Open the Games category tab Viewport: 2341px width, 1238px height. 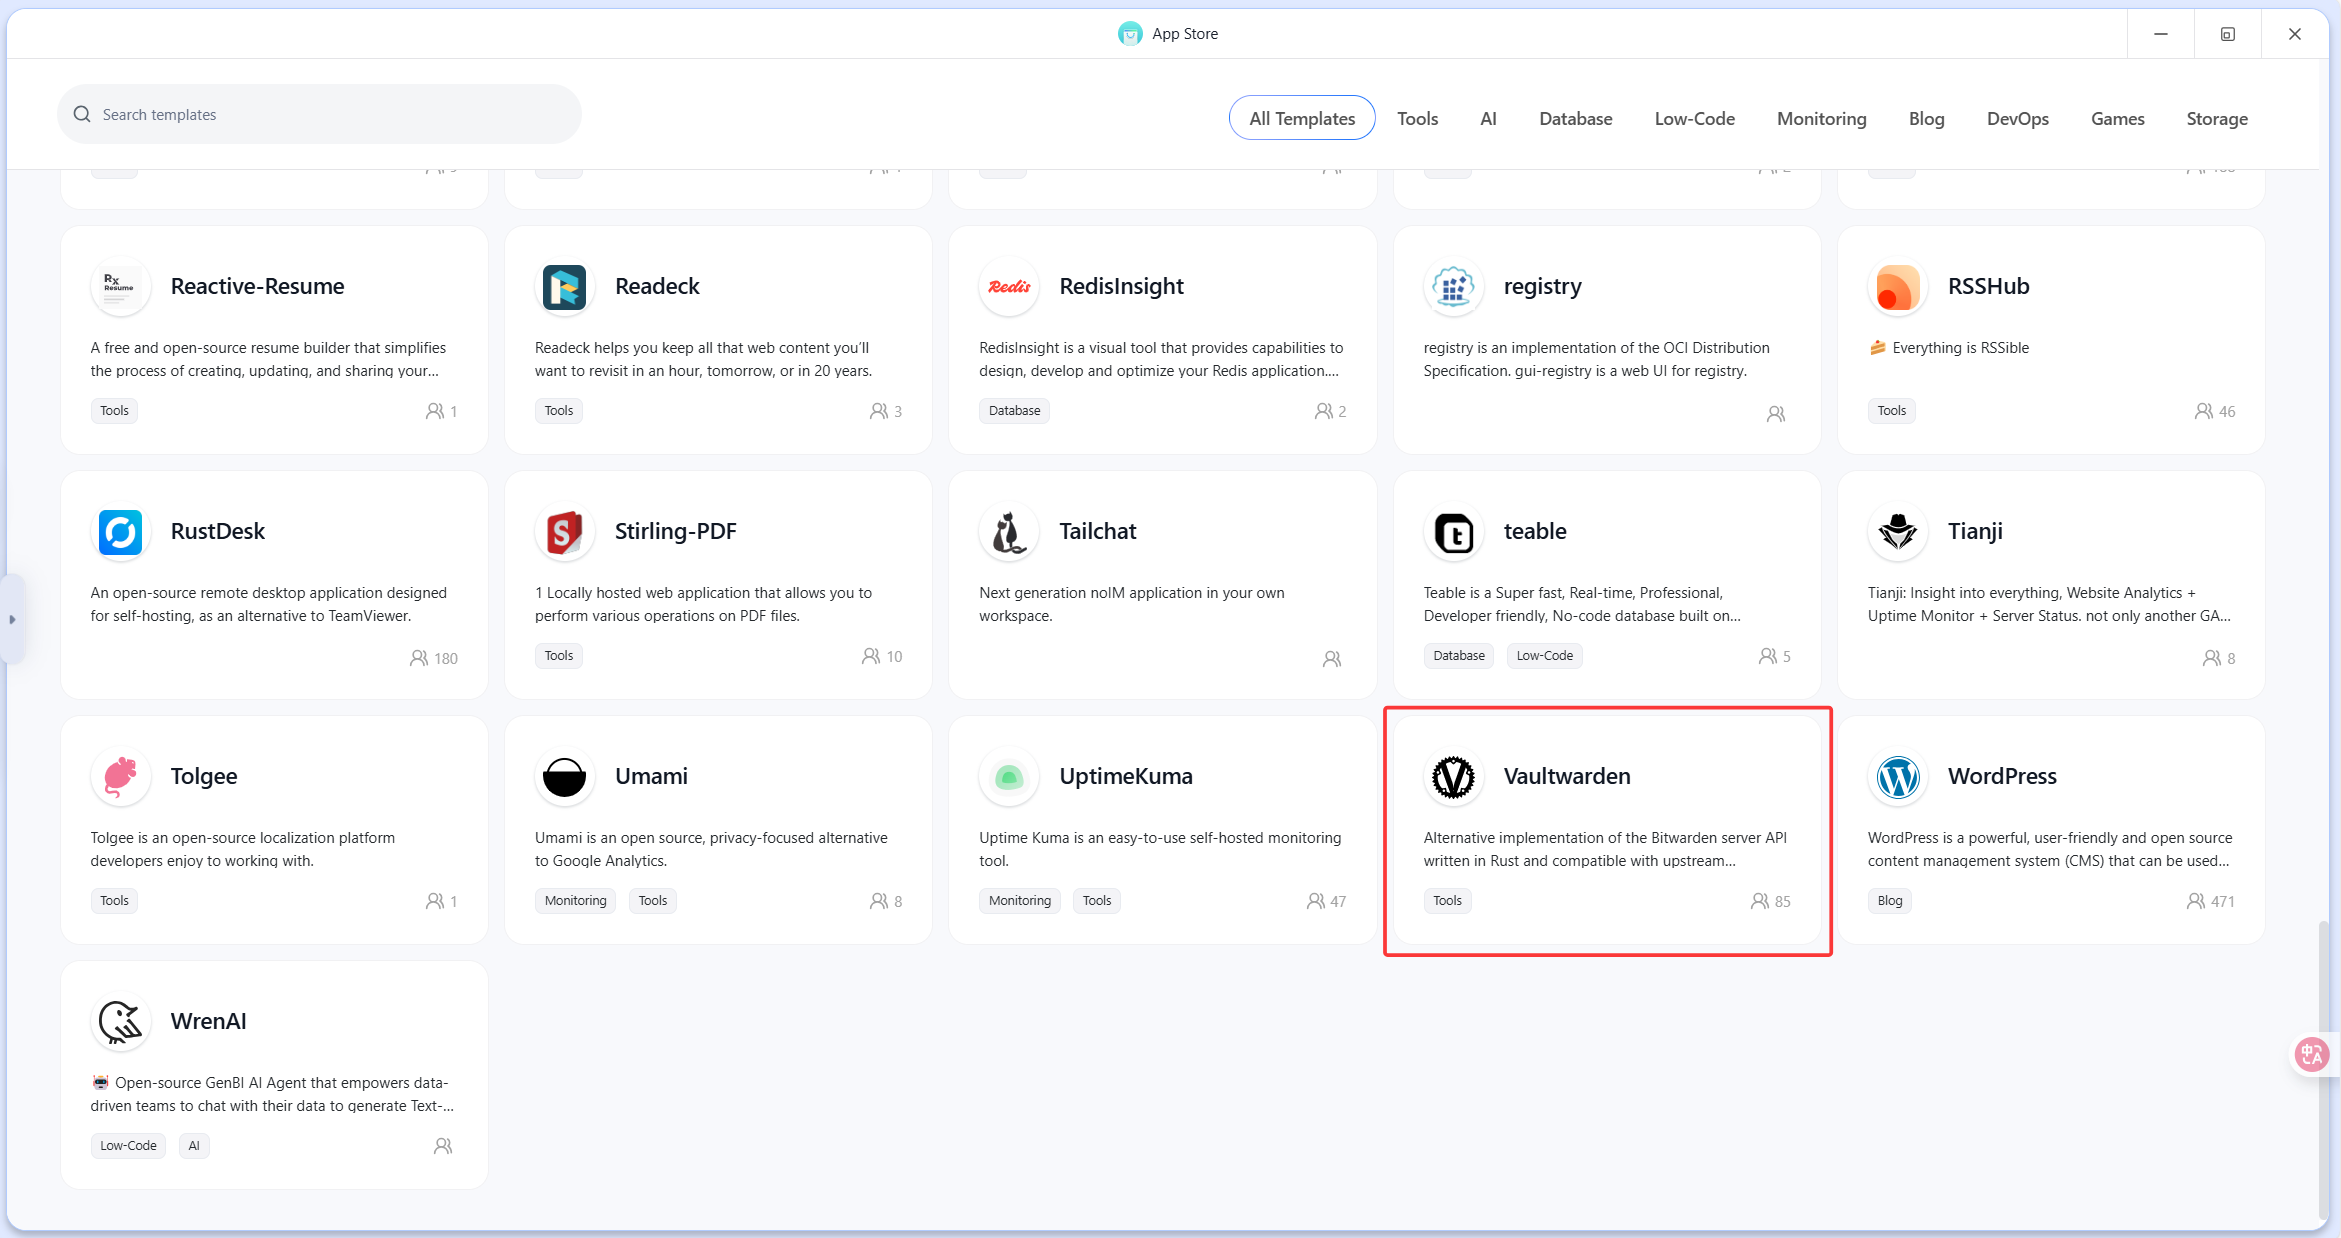(x=2117, y=118)
